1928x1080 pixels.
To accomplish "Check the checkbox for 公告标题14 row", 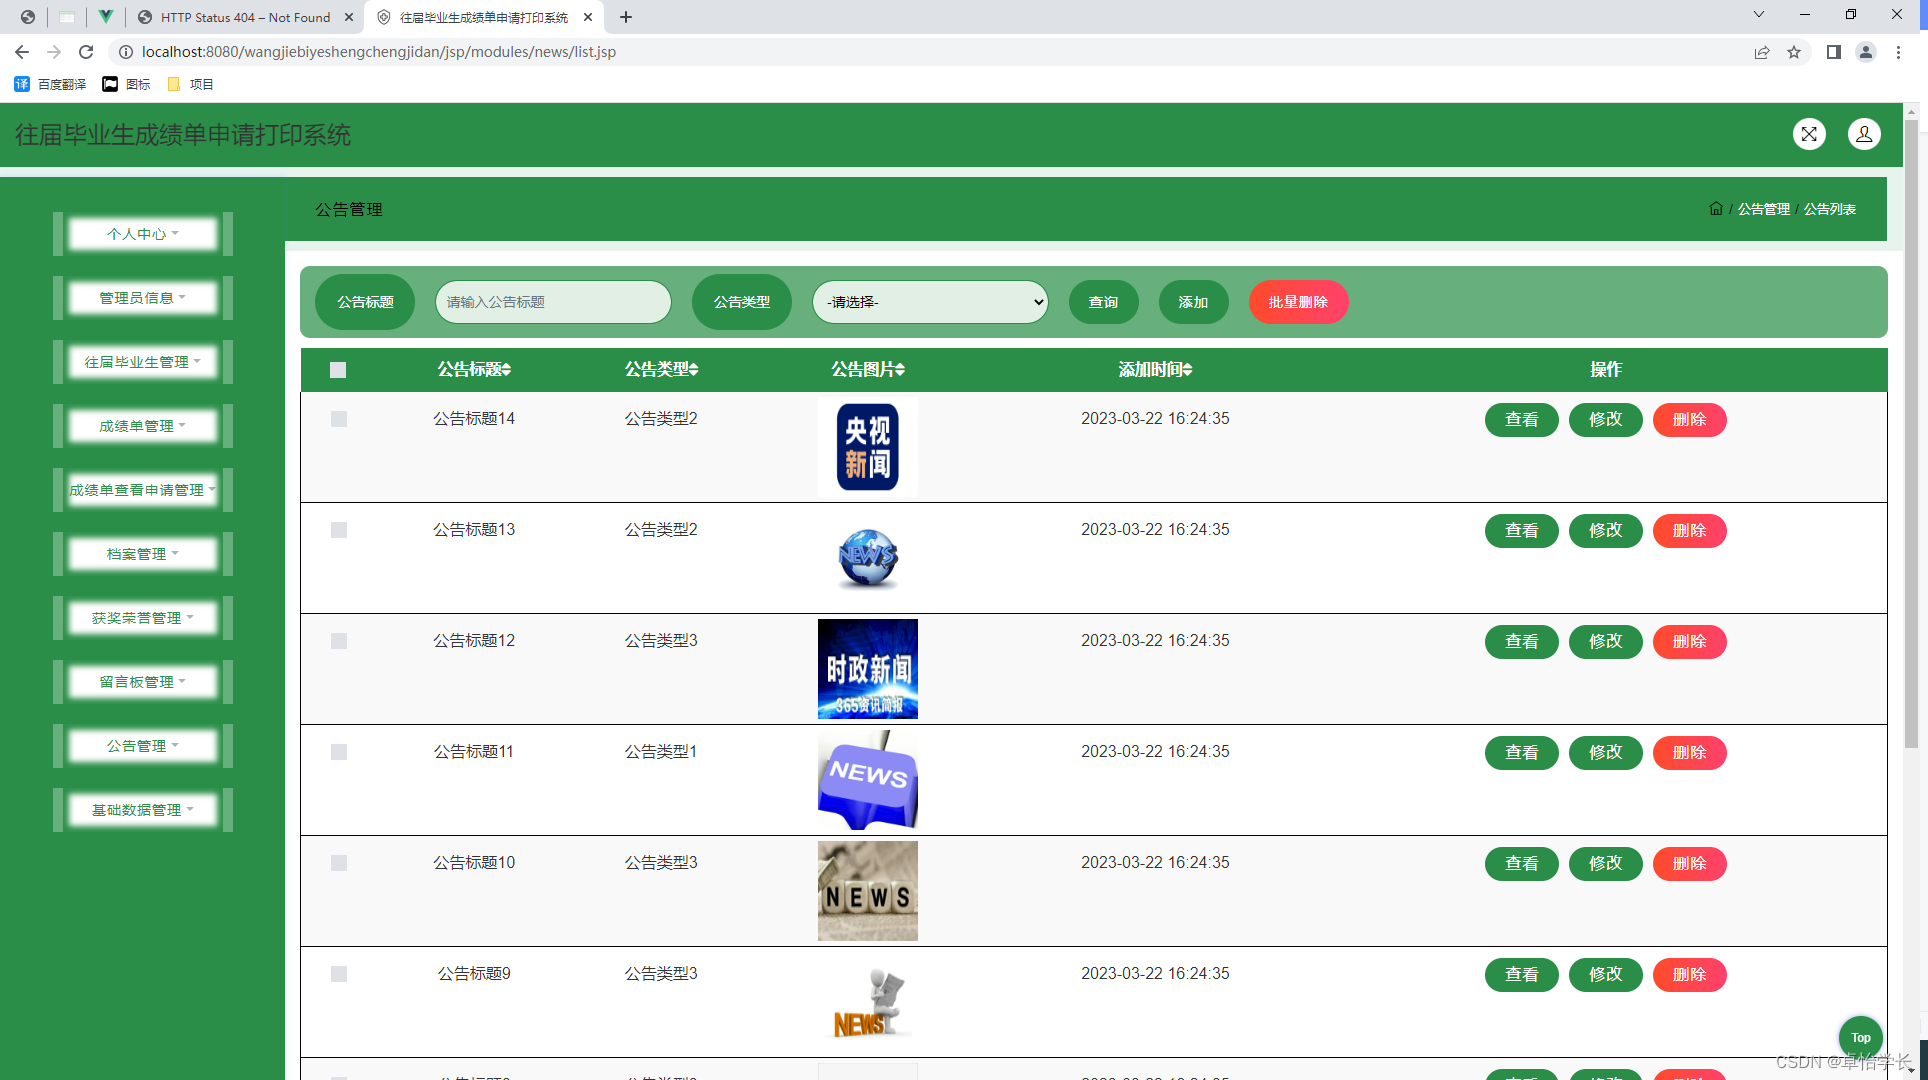I will pos(339,419).
